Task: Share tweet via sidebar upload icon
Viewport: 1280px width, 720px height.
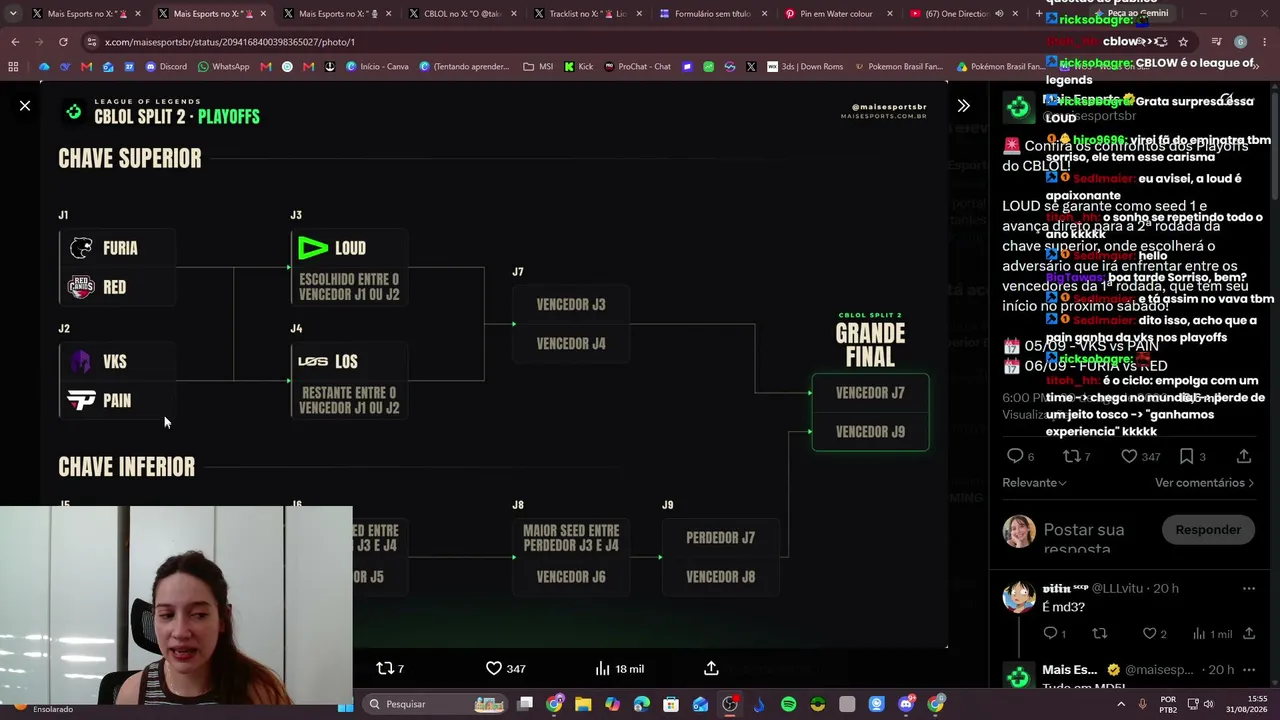Action: pos(1244,456)
